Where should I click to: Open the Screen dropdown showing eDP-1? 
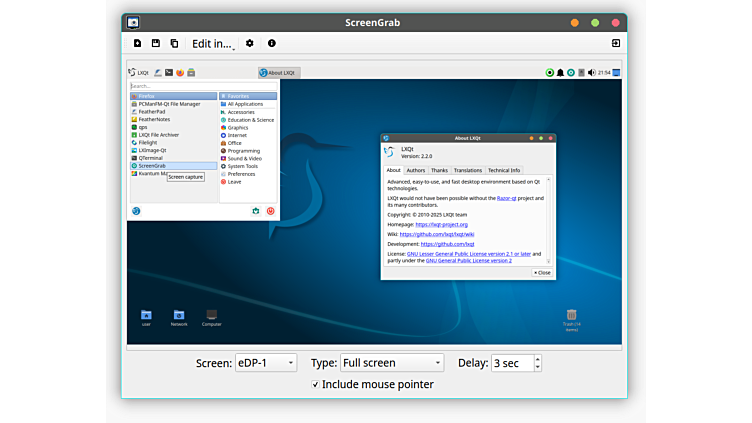(x=265, y=363)
